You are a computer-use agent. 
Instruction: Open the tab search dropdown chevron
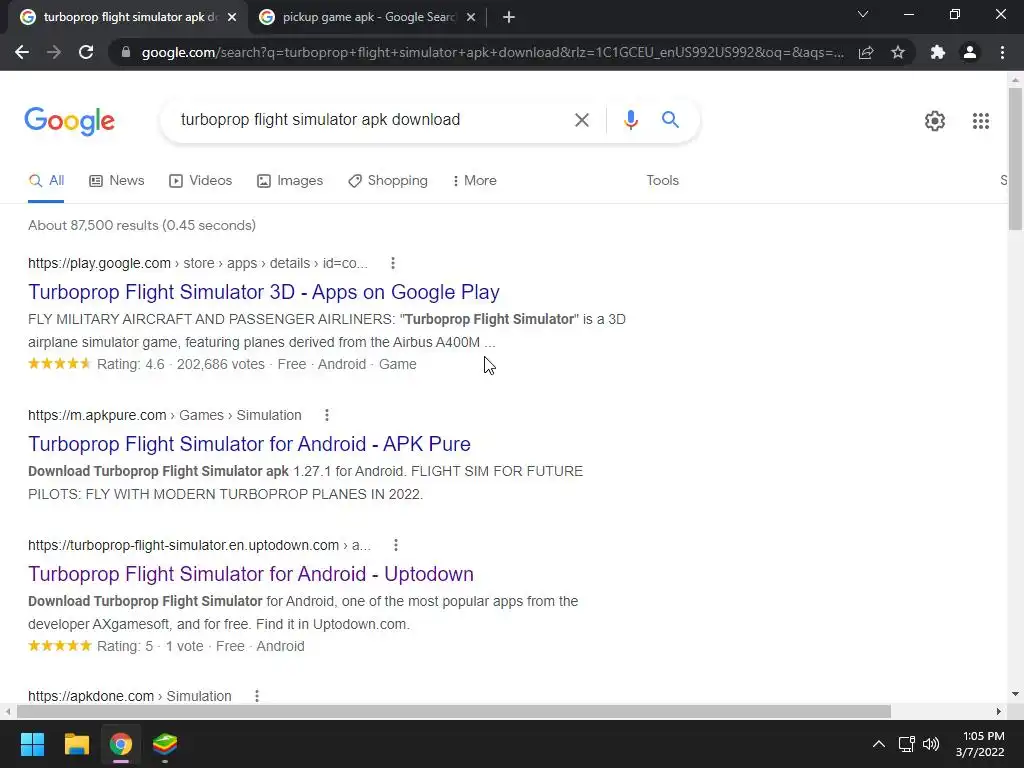tap(863, 14)
